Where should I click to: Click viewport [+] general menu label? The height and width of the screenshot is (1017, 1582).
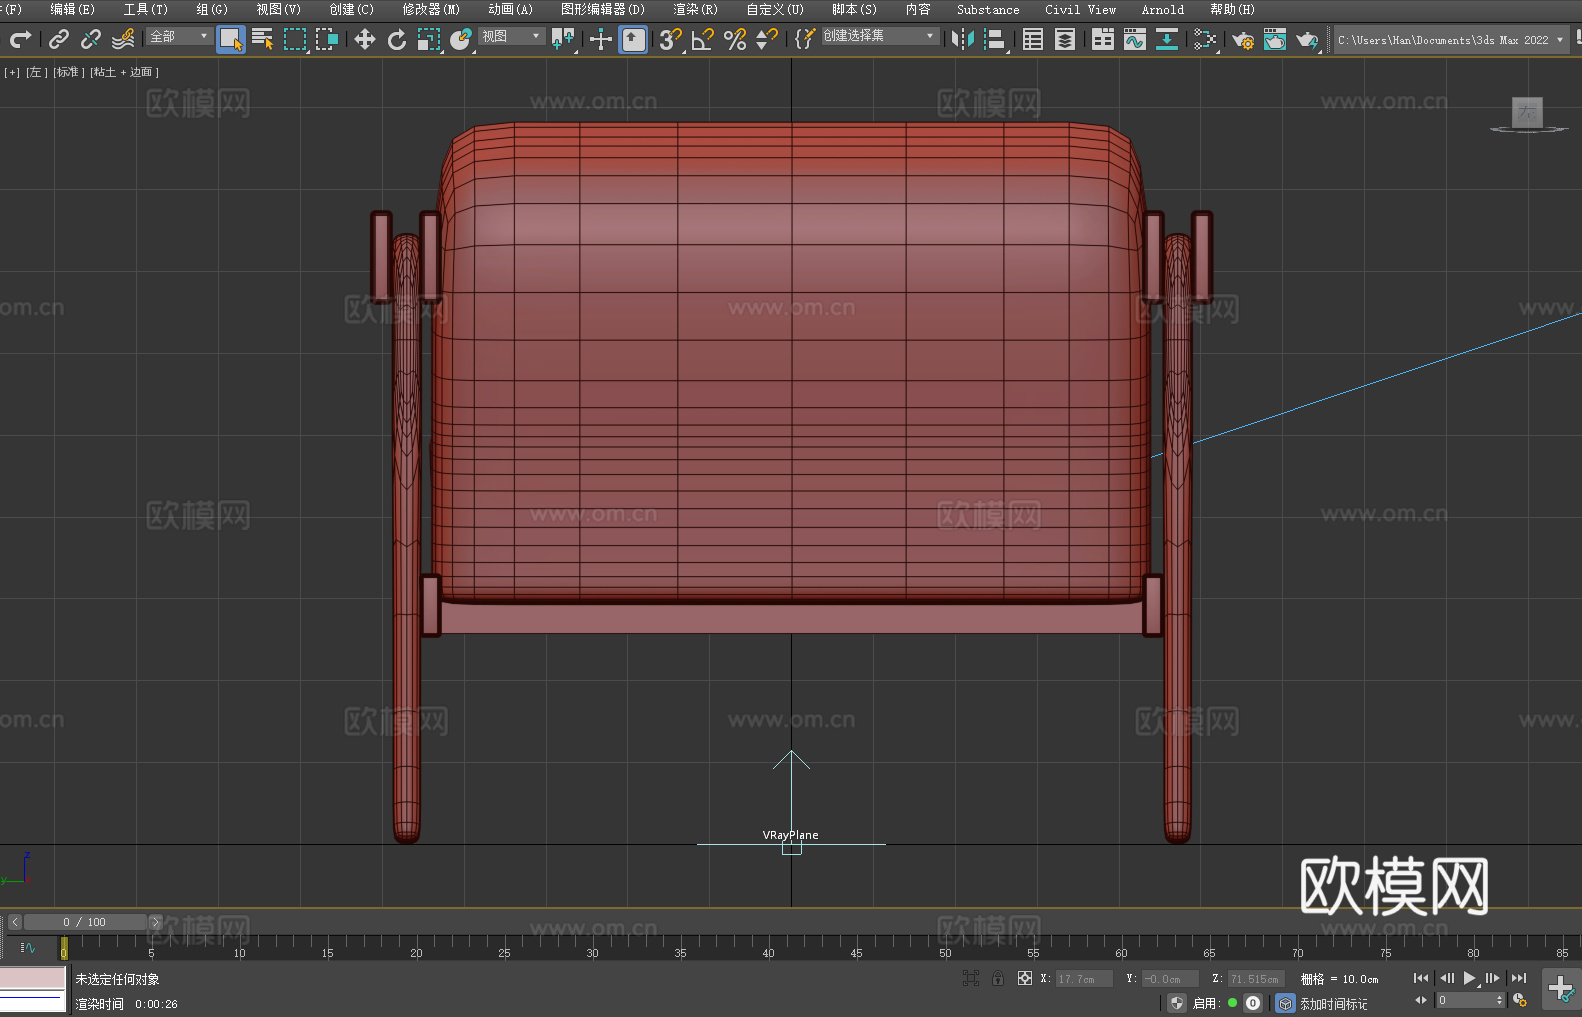point(12,72)
